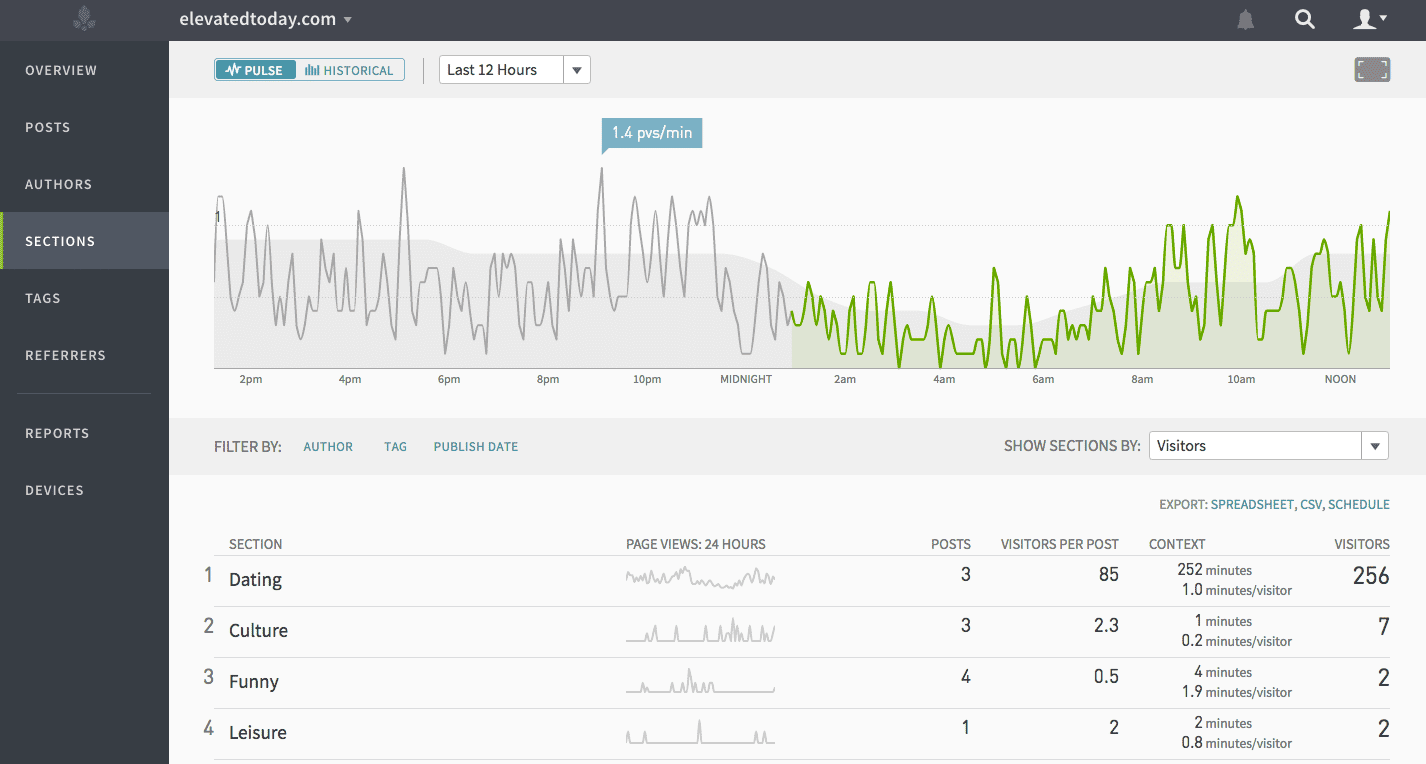The width and height of the screenshot is (1426, 764).
Task: Open Authors in sidebar
Action: [84, 185]
